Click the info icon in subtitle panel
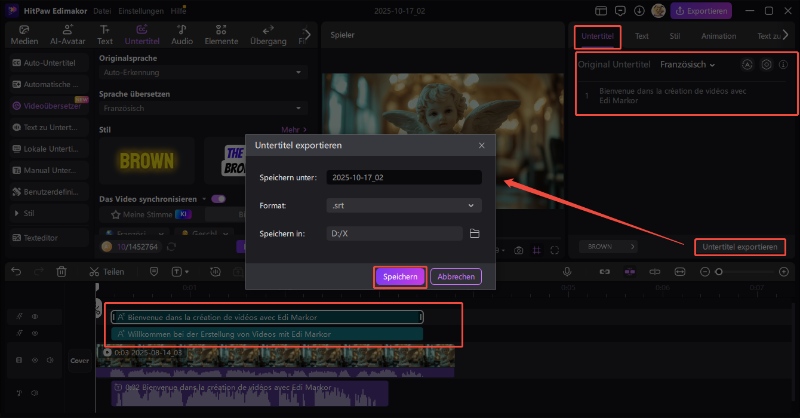The height and width of the screenshot is (418, 800). (784, 64)
